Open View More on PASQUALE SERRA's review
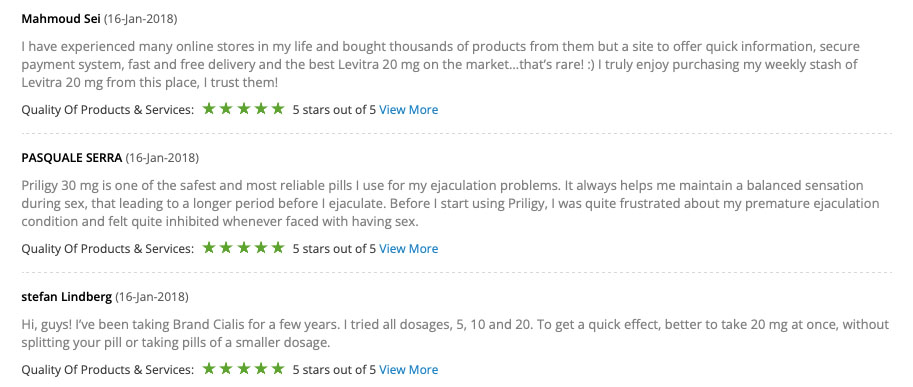The width and height of the screenshot is (913, 387). [x=408, y=248]
